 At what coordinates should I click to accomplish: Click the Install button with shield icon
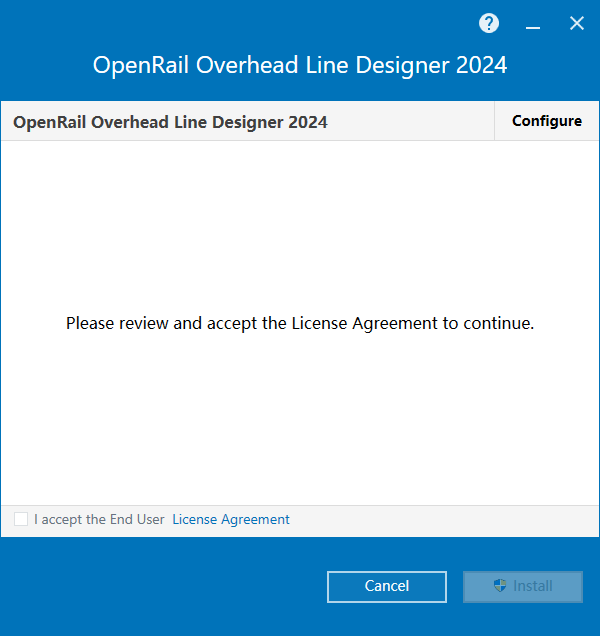[x=523, y=587]
